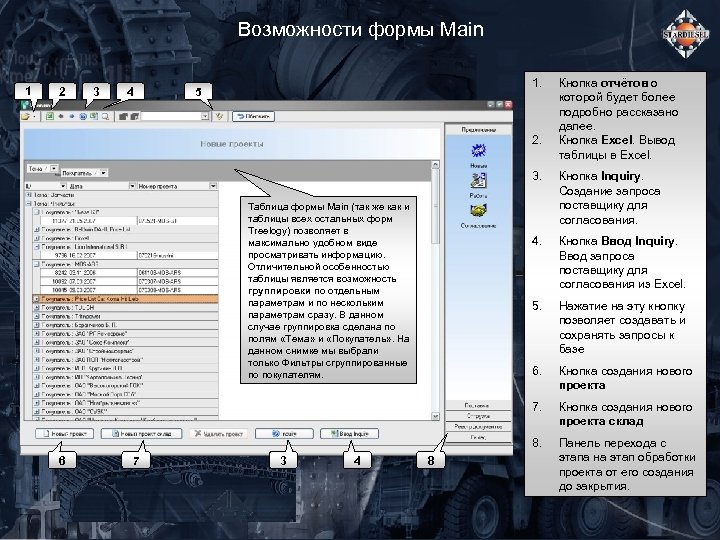Select the Новые icon in side panel
The image size is (720, 540).
[479, 152]
